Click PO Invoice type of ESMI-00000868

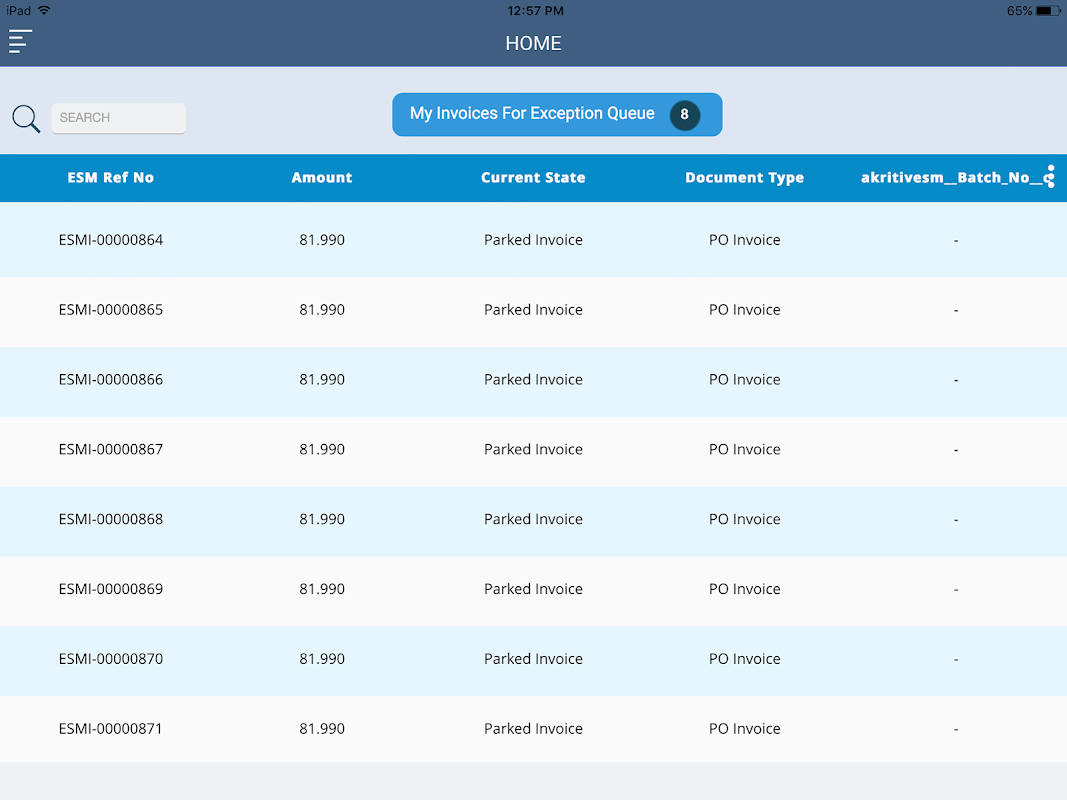[x=744, y=520]
